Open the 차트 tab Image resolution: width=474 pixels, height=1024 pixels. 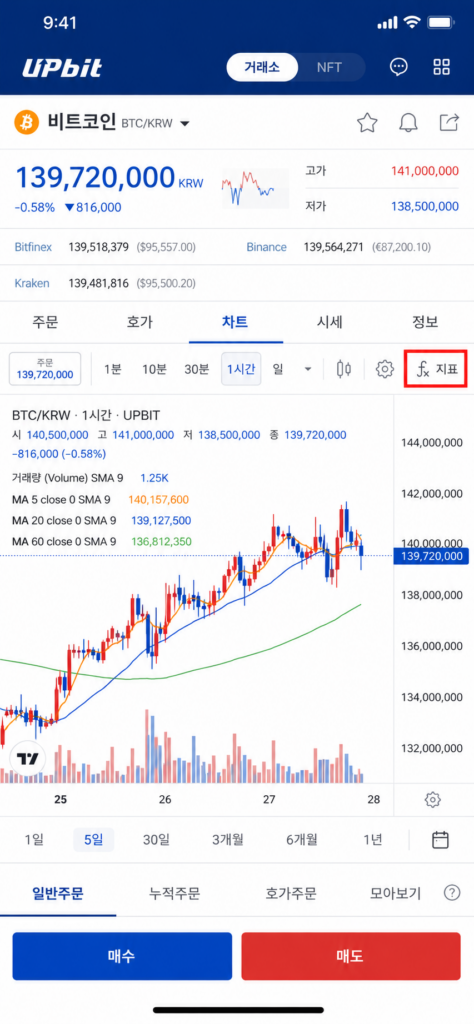click(x=235, y=322)
